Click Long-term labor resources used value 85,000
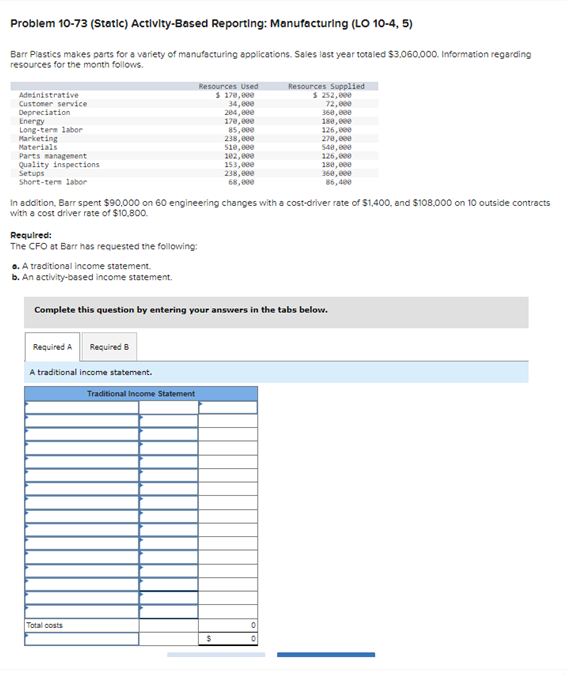Screen dimensions: 567x676 point(241,130)
